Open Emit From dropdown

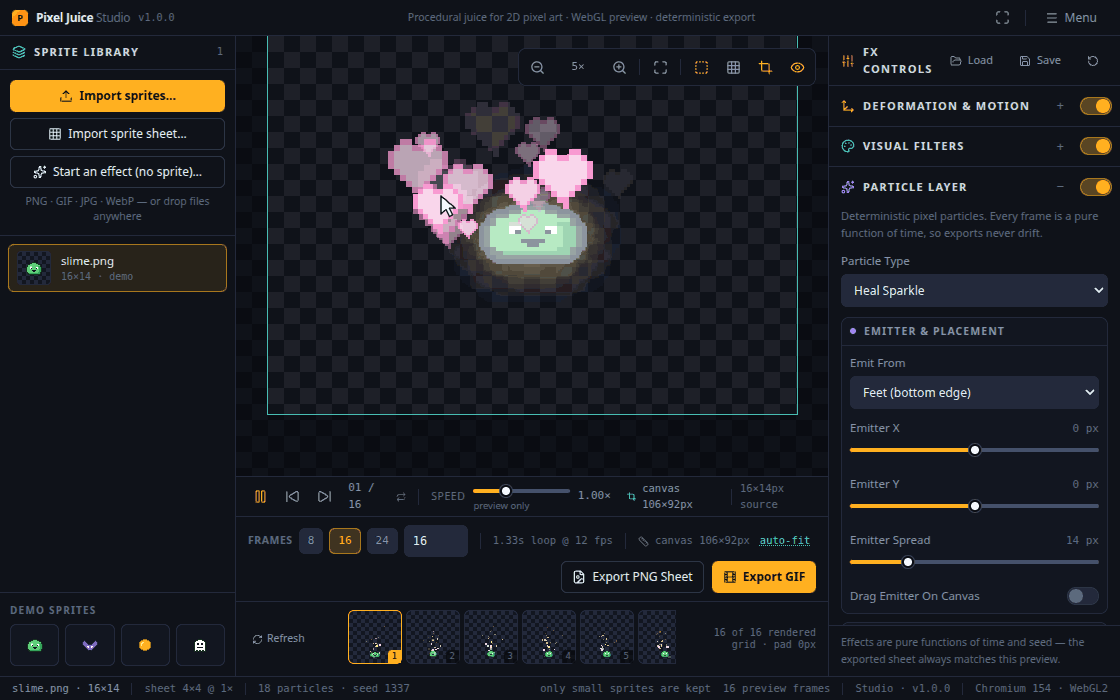tap(974, 393)
